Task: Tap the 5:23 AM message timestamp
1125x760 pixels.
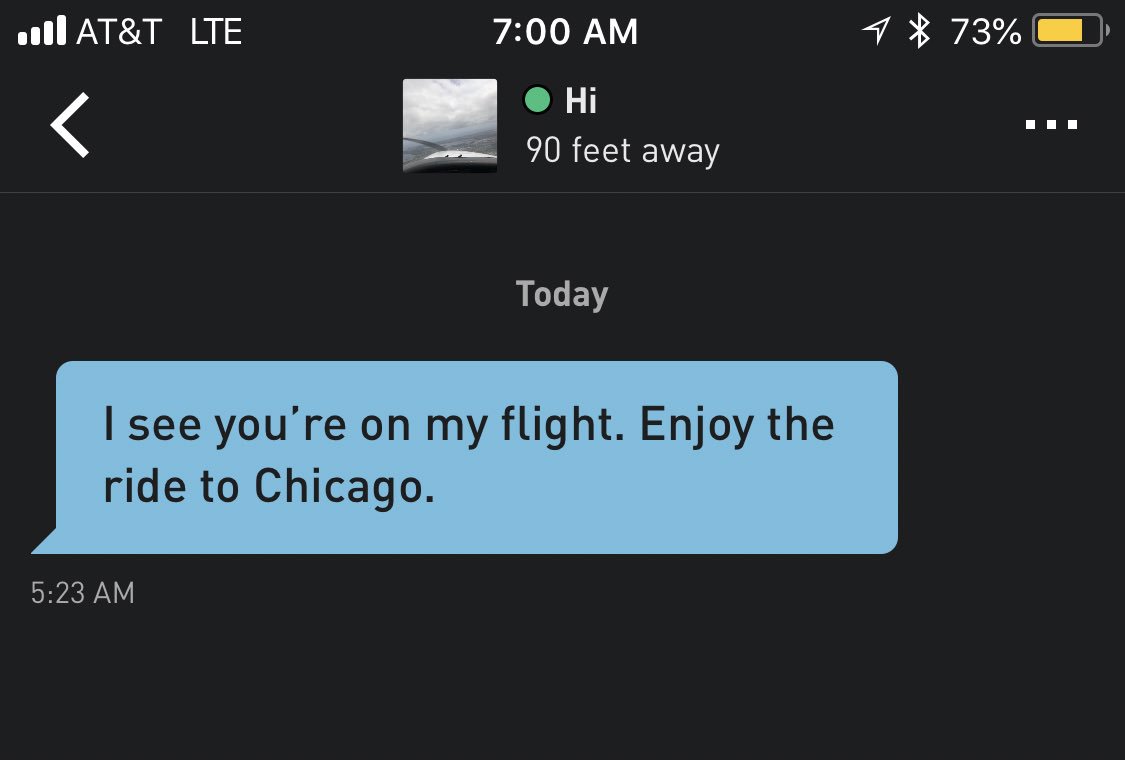Action: click(83, 593)
